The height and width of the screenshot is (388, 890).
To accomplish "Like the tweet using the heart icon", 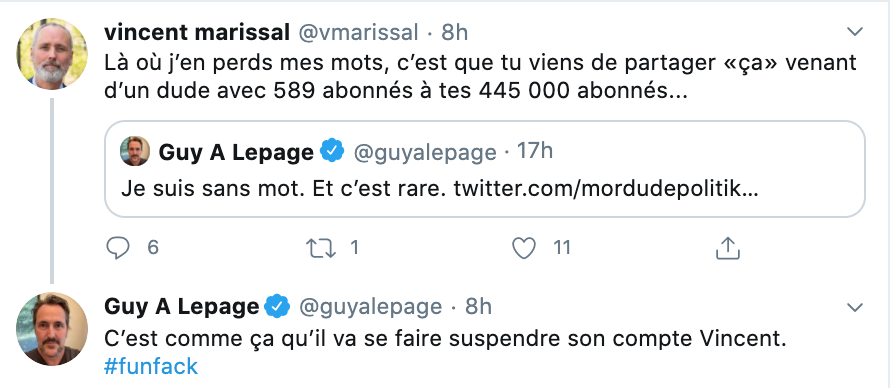I will click(524, 248).
